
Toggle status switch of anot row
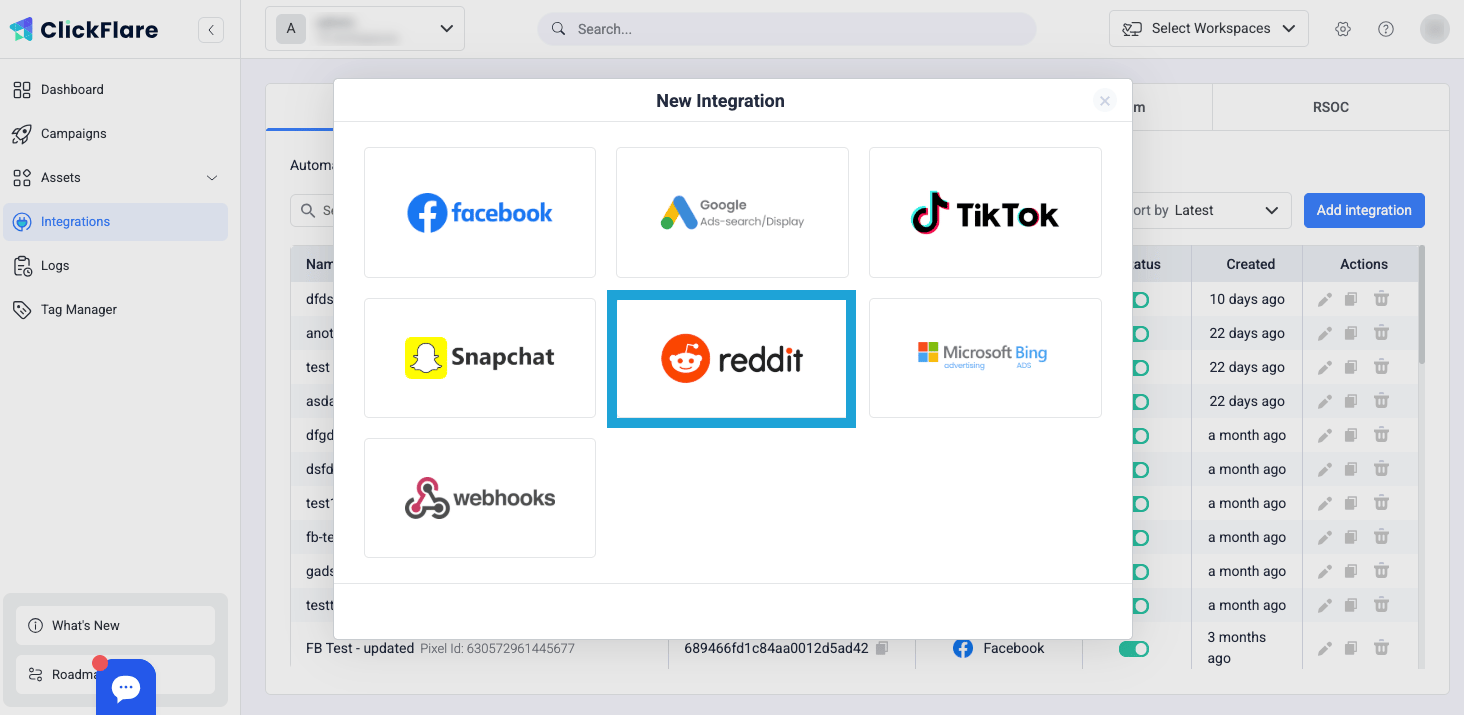pyautogui.click(x=1140, y=334)
